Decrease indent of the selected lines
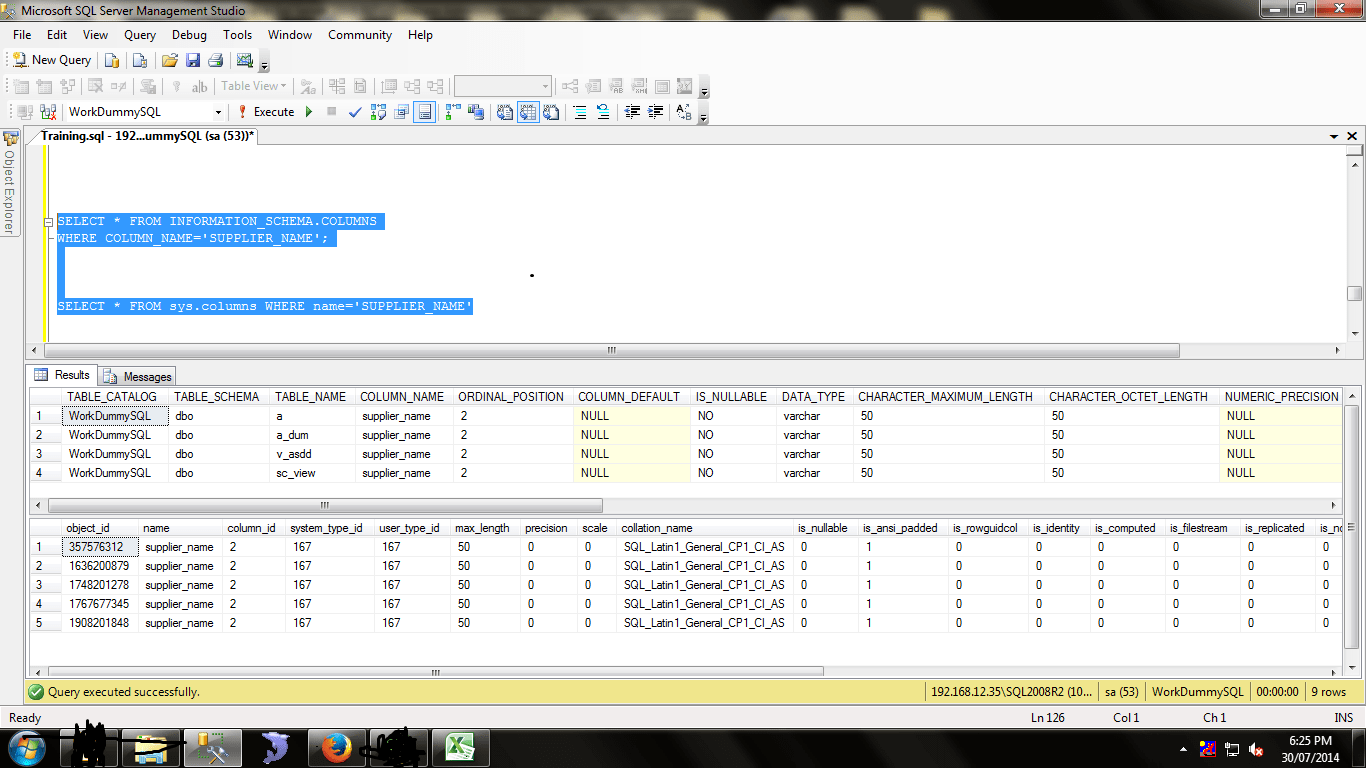 point(632,112)
